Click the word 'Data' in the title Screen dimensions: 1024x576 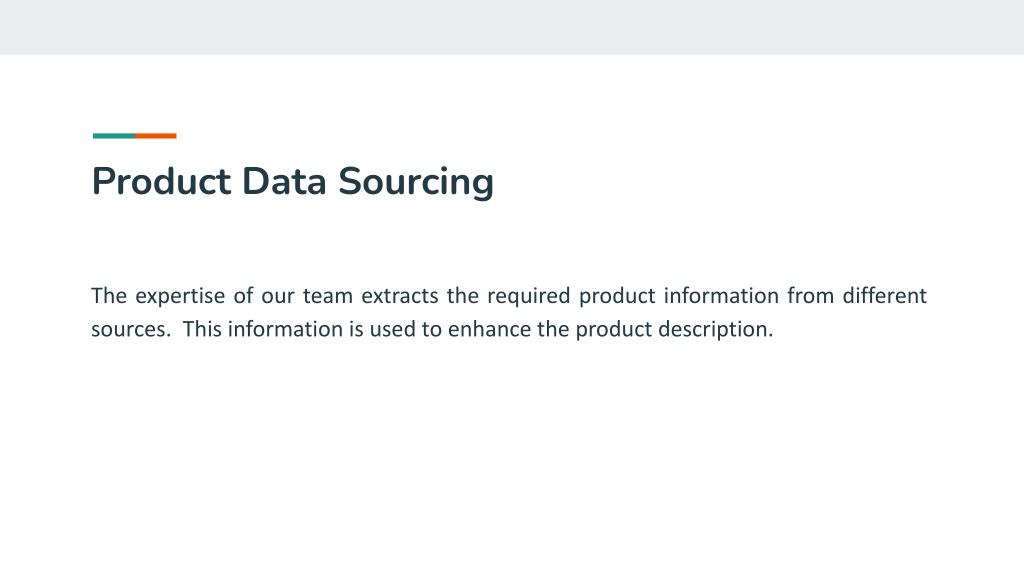pos(284,181)
